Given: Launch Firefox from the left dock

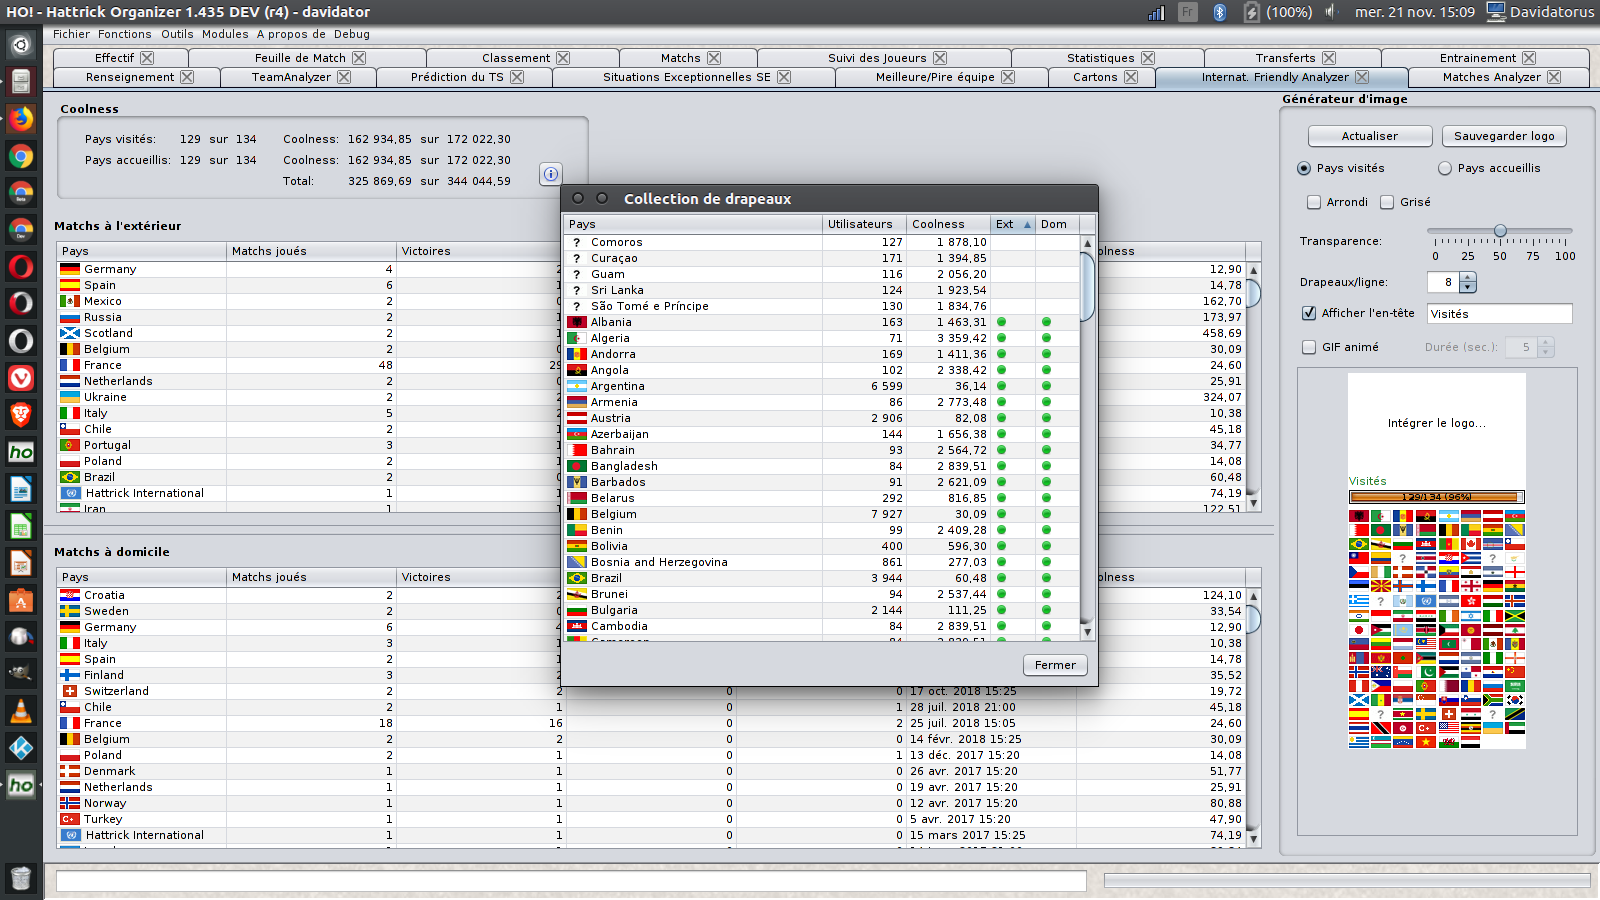Looking at the screenshot, I should click(x=20, y=119).
